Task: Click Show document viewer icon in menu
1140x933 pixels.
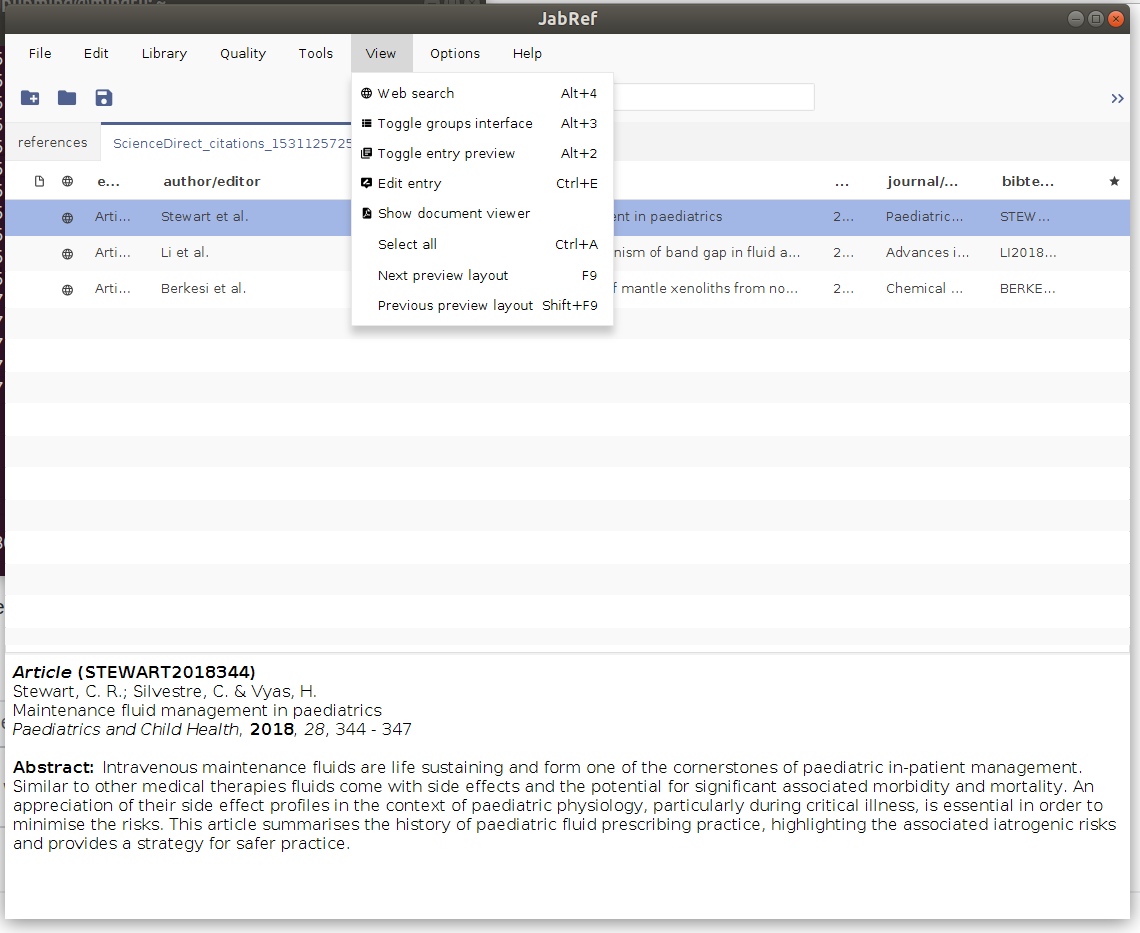Action: coord(366,213)
